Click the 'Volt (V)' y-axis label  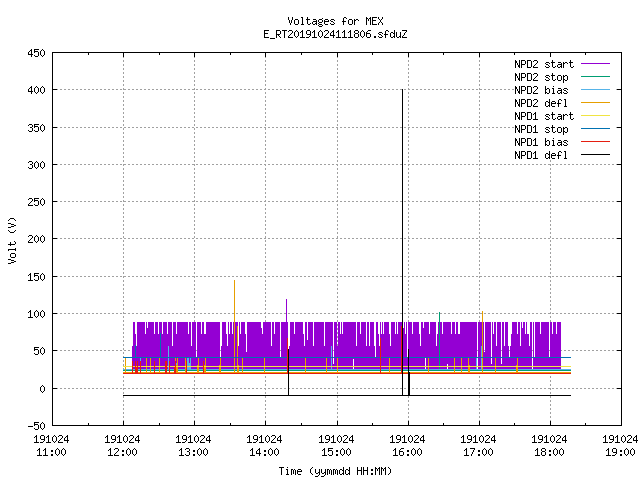point(12,240)
